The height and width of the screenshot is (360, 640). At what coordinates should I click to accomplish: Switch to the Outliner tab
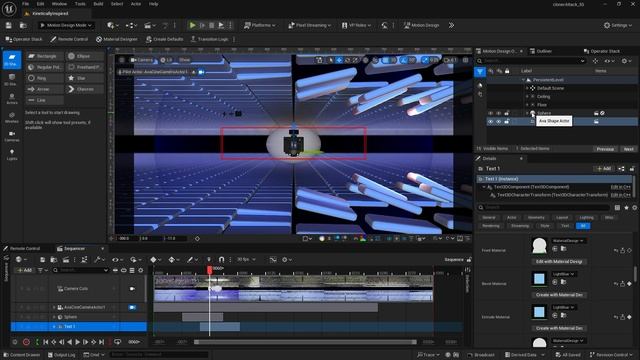(x=541, y=51)
